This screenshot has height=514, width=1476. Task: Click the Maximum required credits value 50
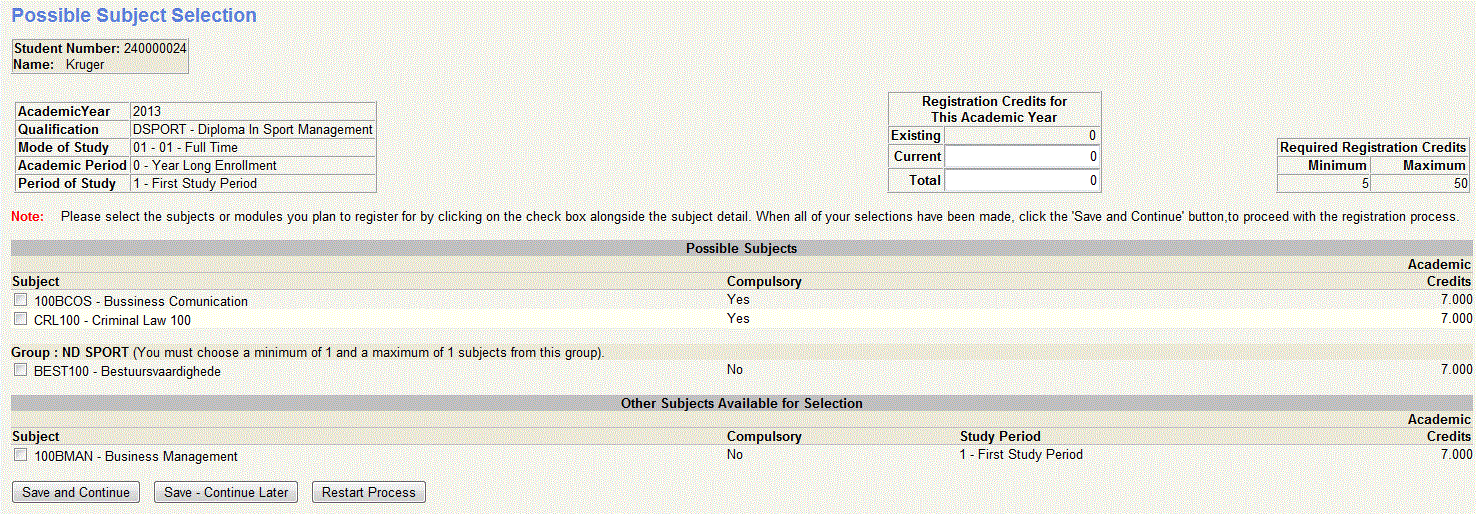tap(1419, 183)
